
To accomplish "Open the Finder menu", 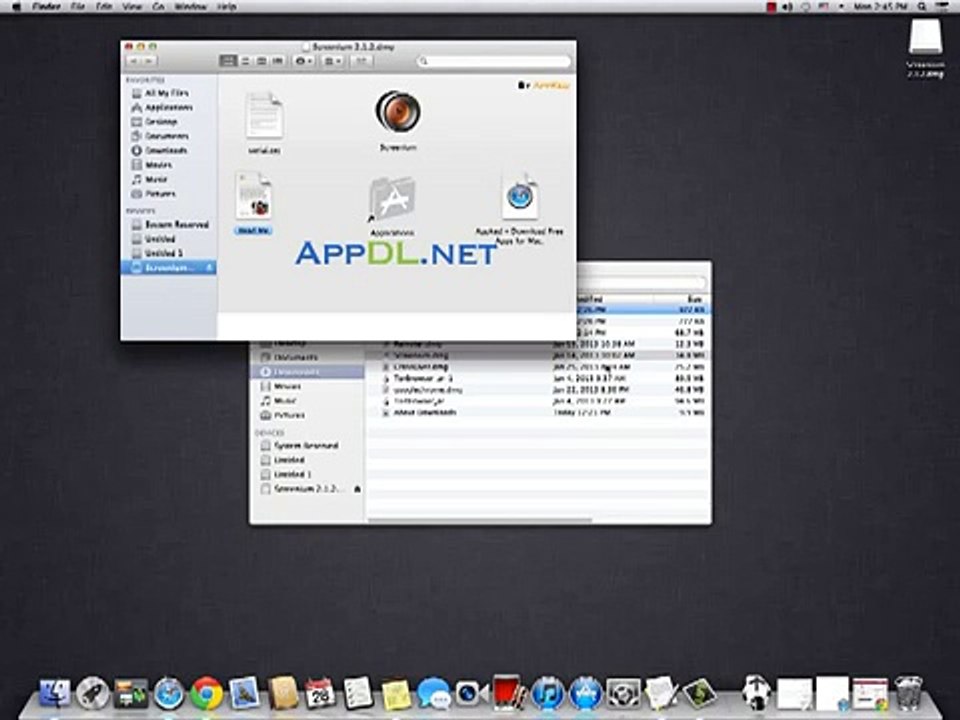I will [x=47, y=7].
